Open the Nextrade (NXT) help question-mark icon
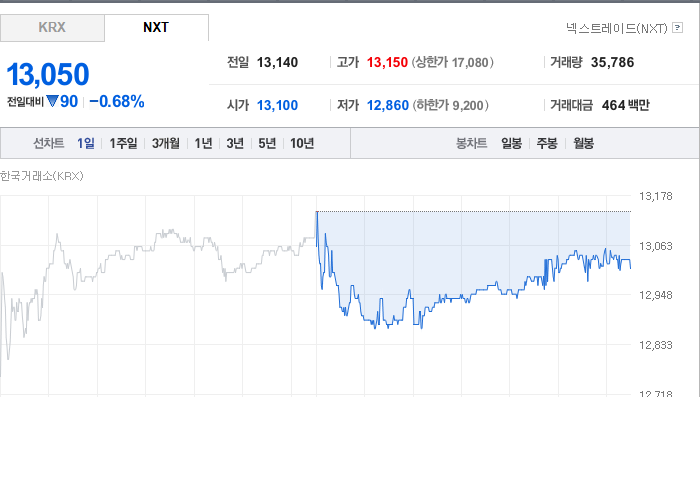The image size is (700, 490). coord(677,28)
